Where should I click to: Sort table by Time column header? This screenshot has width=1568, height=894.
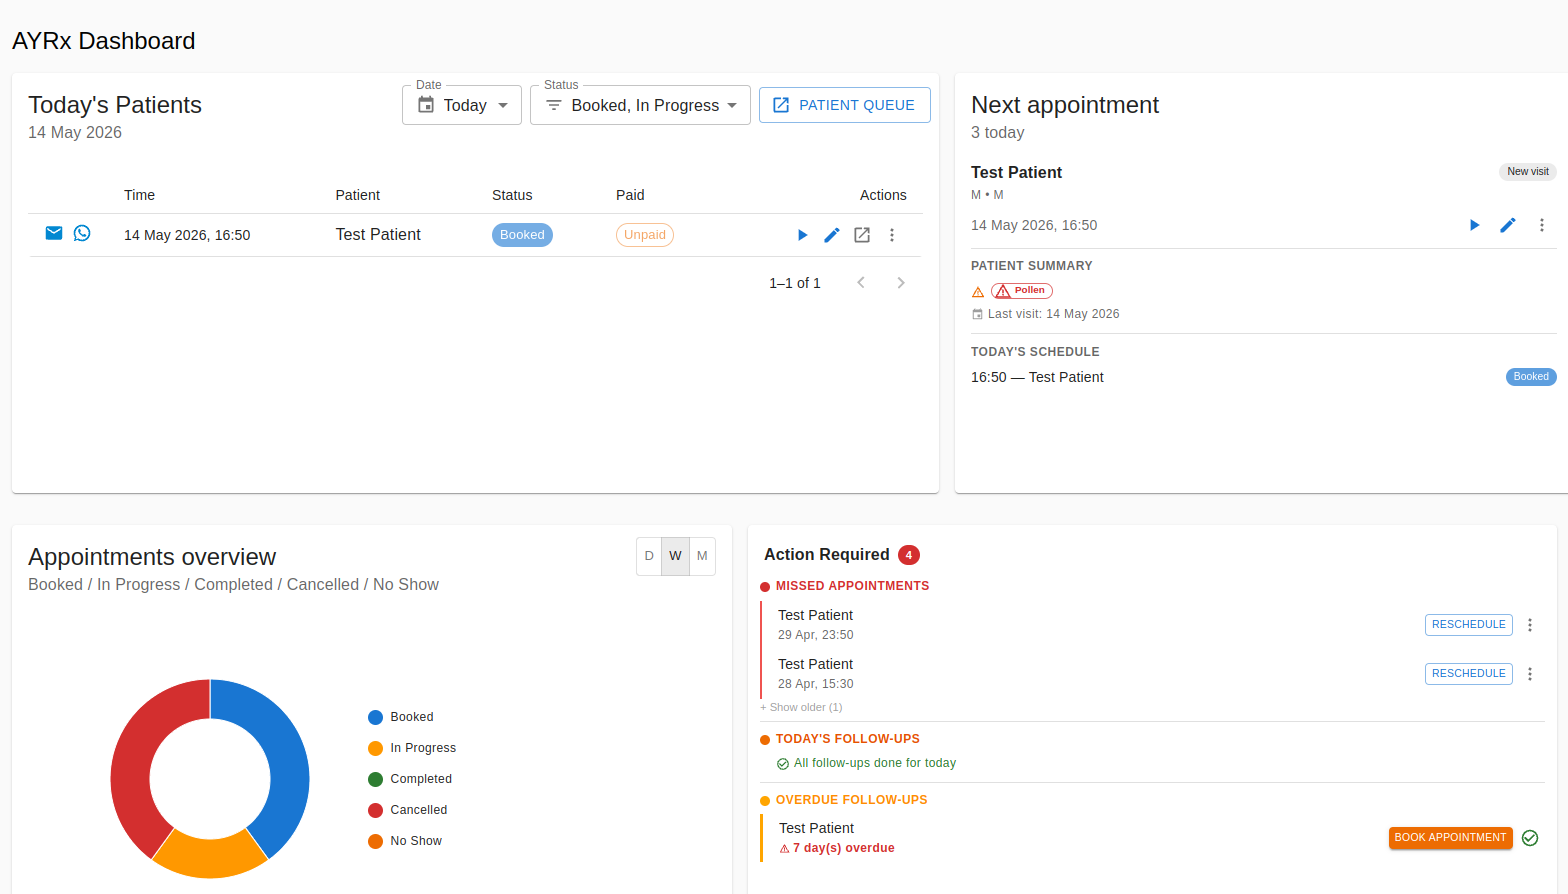139,195
